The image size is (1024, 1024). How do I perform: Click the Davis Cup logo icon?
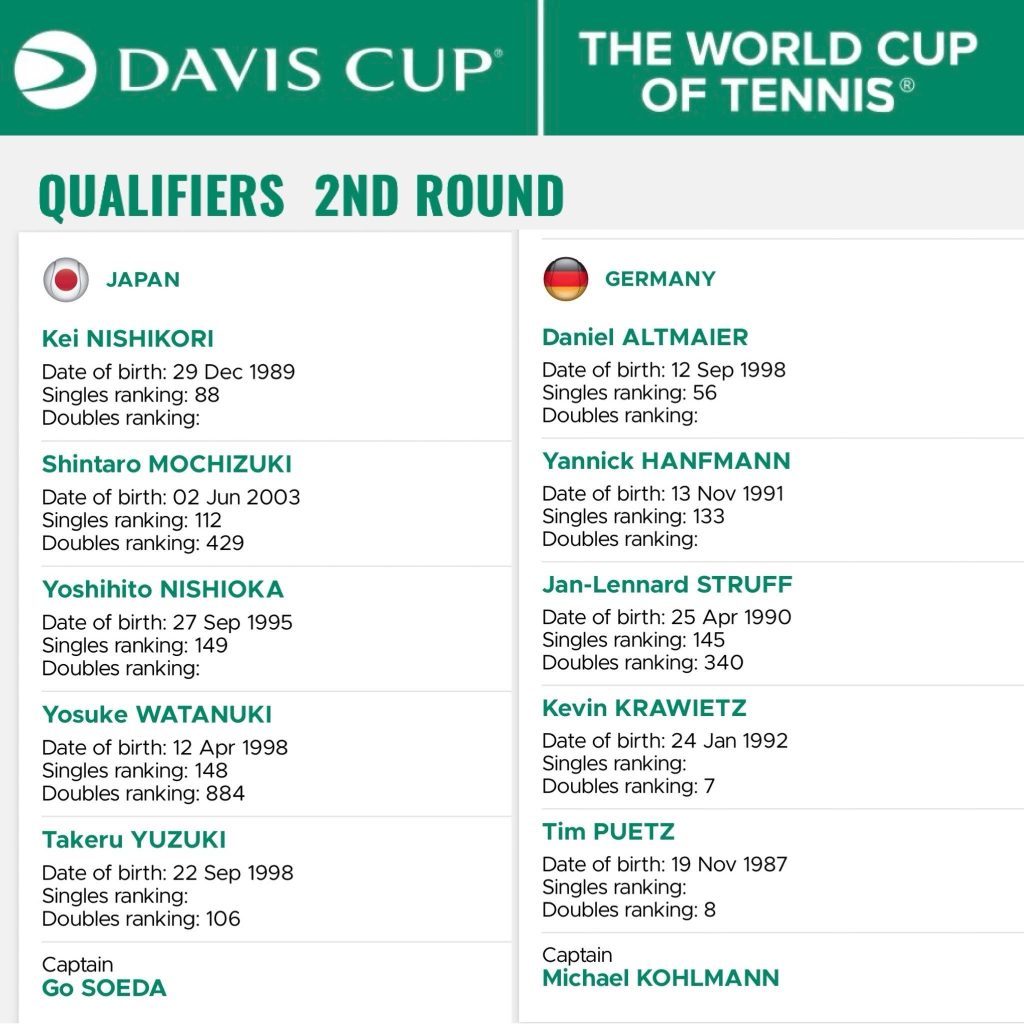click(x=56, y=68)
